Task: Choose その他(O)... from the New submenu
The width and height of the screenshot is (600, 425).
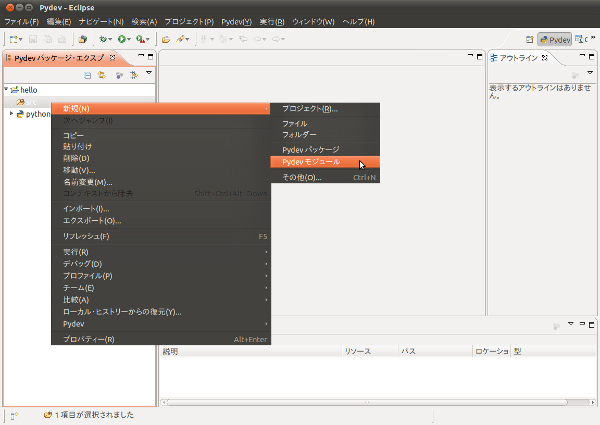Action: click(325, 177)
